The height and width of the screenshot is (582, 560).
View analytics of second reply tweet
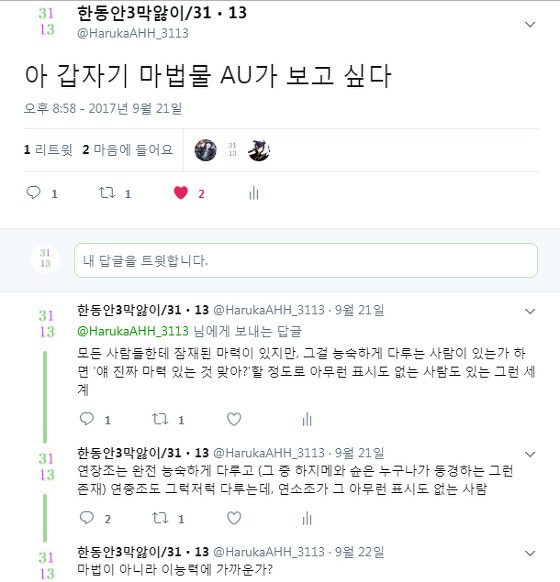coord(307,518)
